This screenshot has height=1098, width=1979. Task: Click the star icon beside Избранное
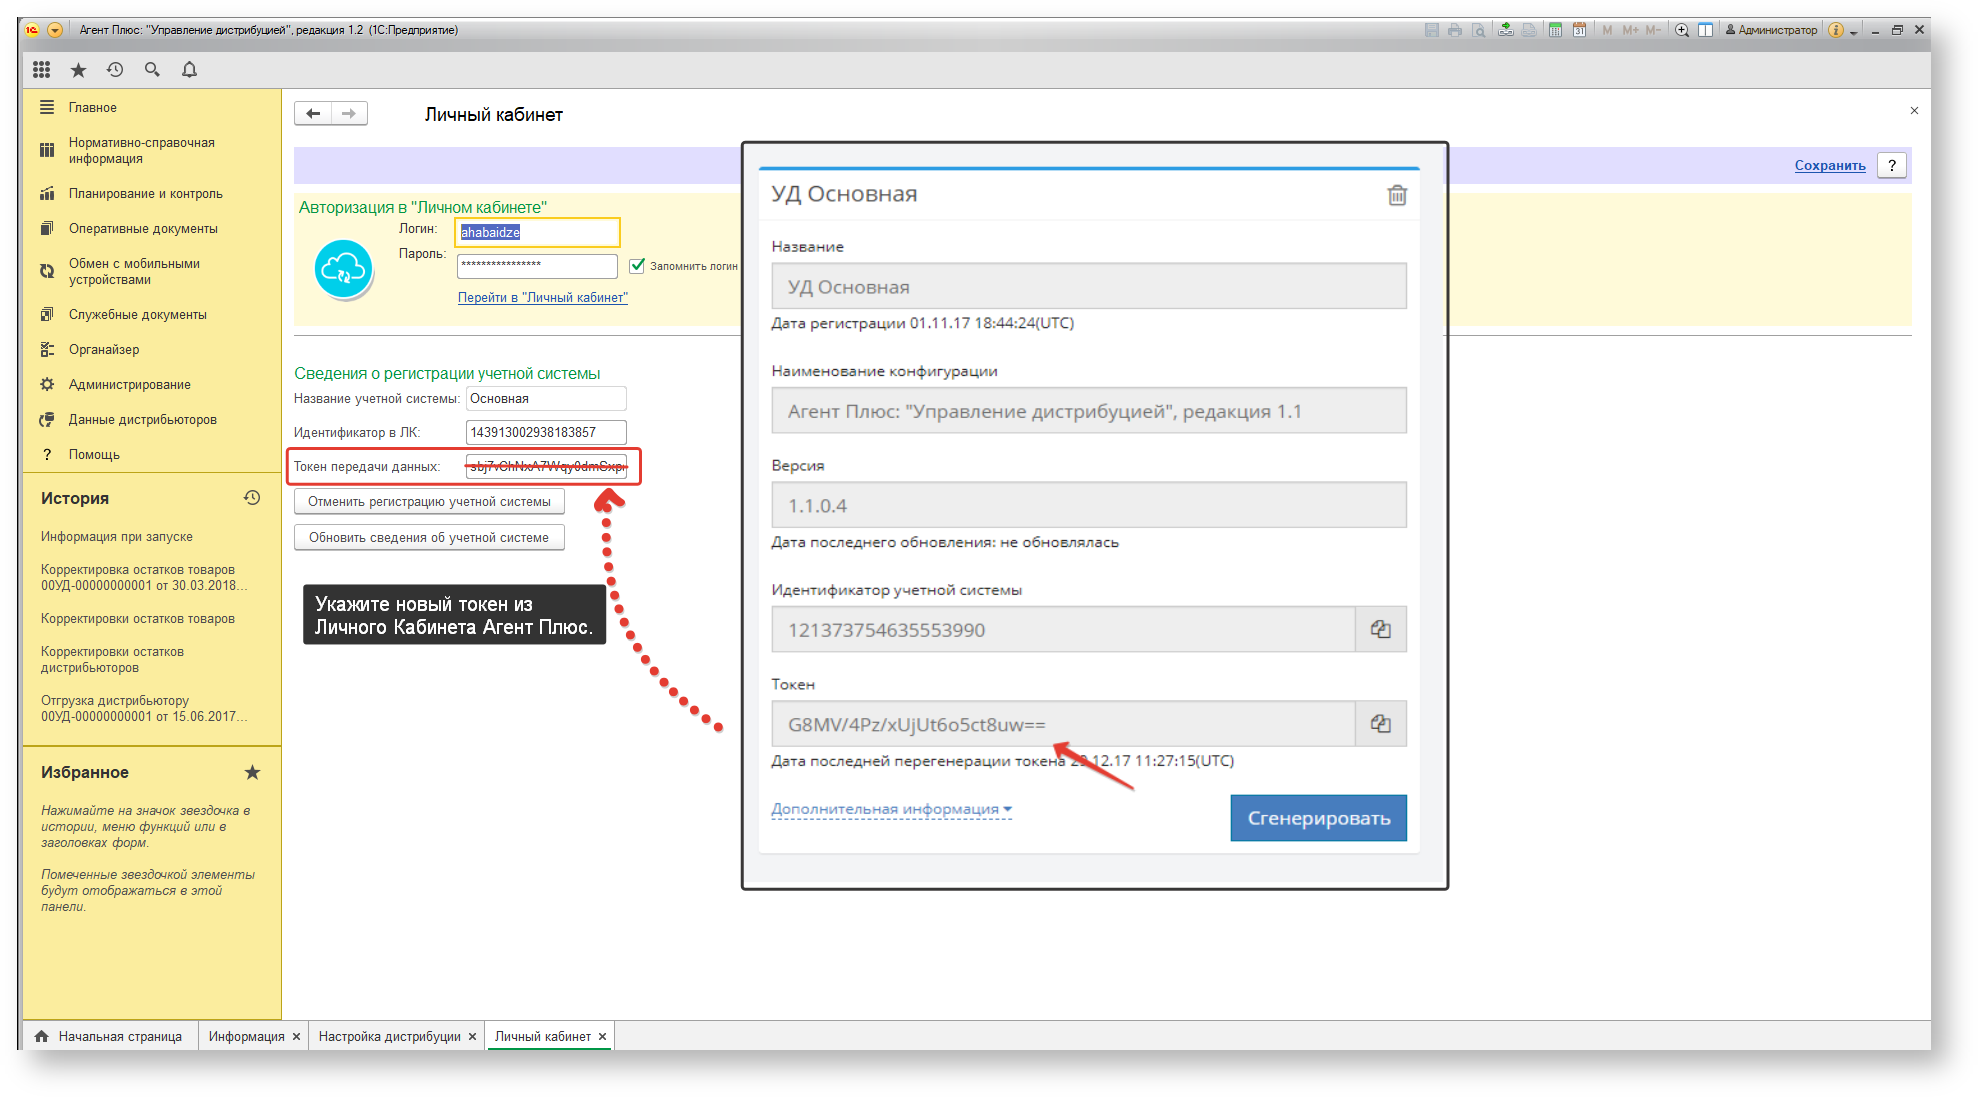(x=252, y=772)
